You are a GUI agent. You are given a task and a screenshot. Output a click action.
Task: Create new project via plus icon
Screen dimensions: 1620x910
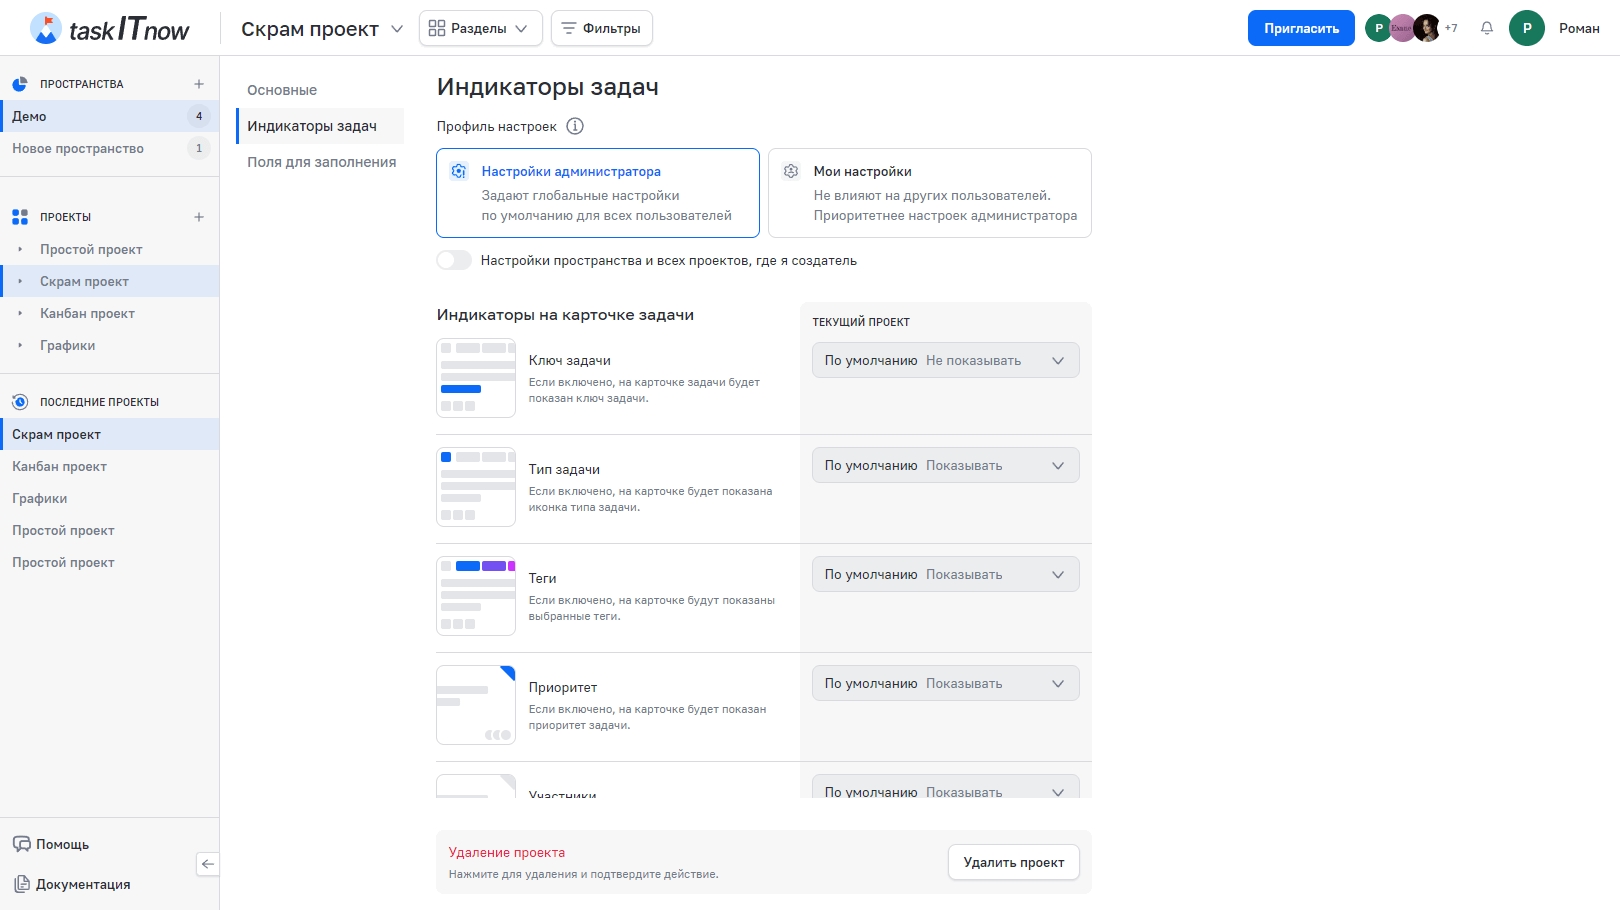199,217
